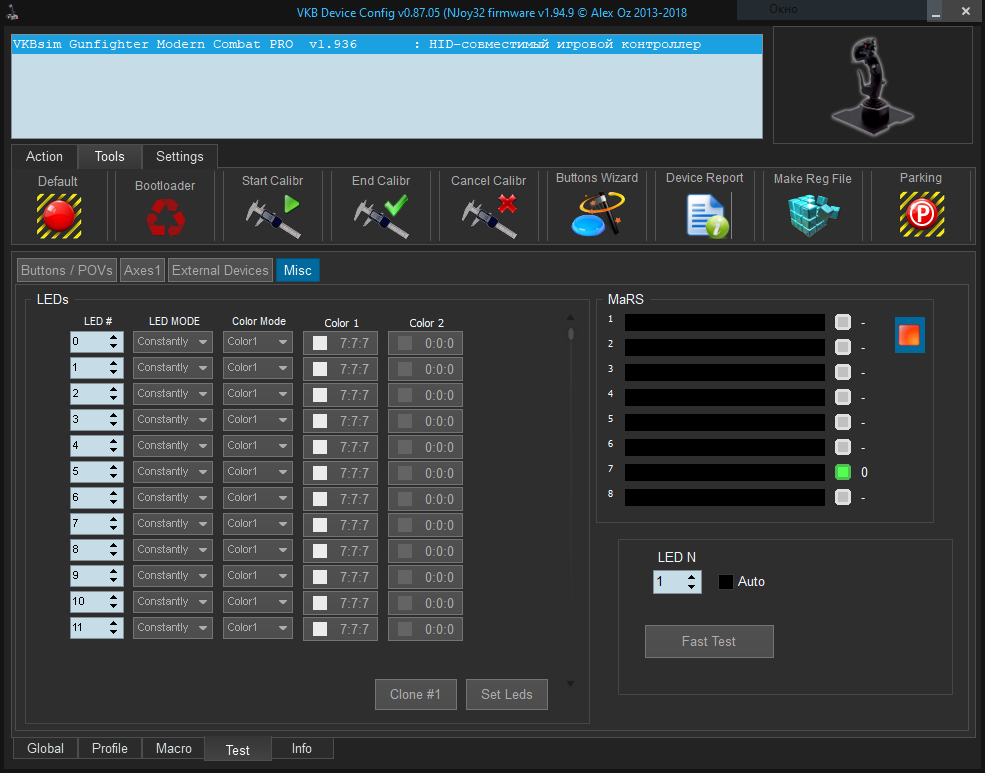
Task: Switch to the Profile bottom tab
Action: click(109, 749)
